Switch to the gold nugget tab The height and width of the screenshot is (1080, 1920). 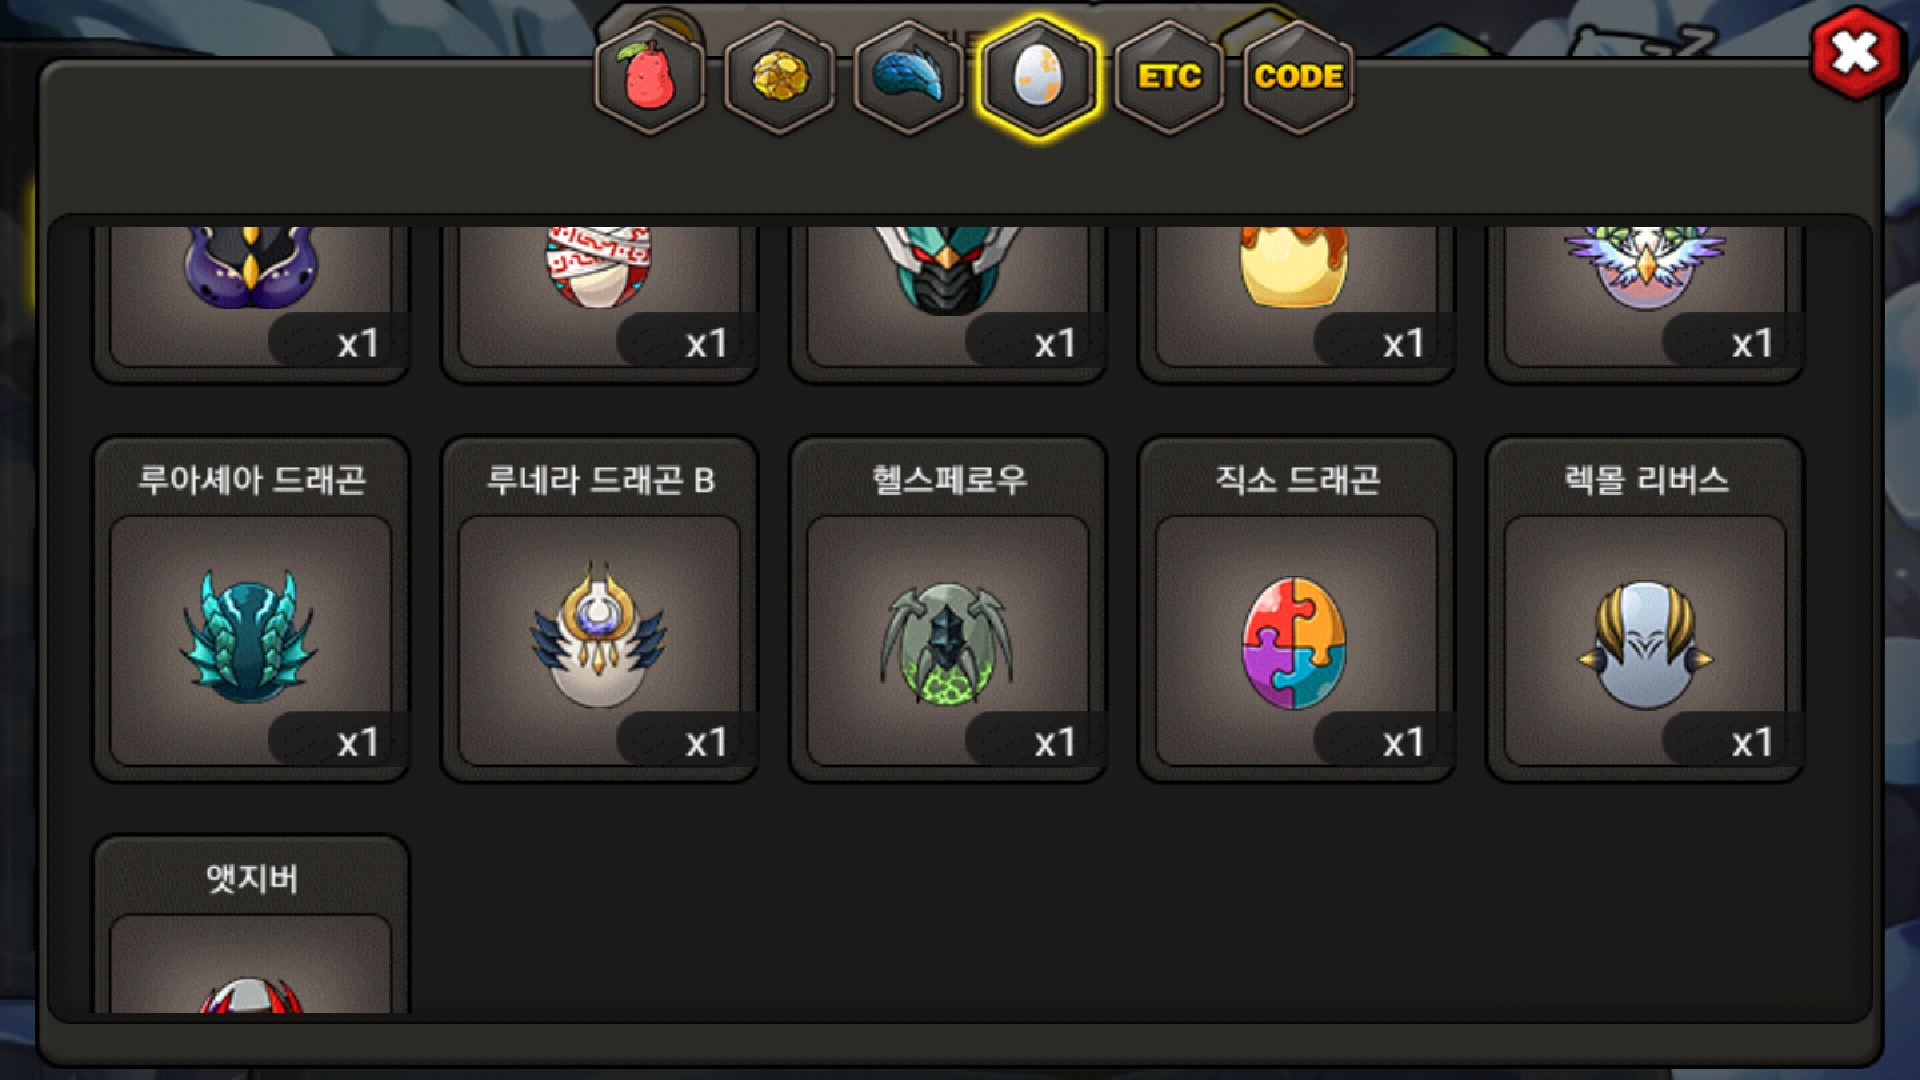779,78
